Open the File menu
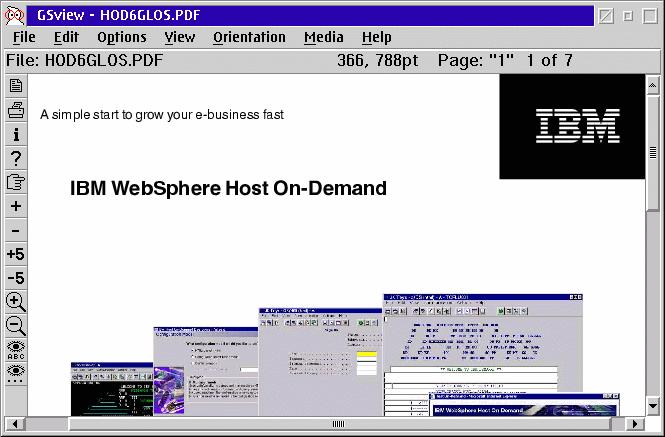Image resolution: width=665 pixels, height=437 pixels. coord(24,37)
